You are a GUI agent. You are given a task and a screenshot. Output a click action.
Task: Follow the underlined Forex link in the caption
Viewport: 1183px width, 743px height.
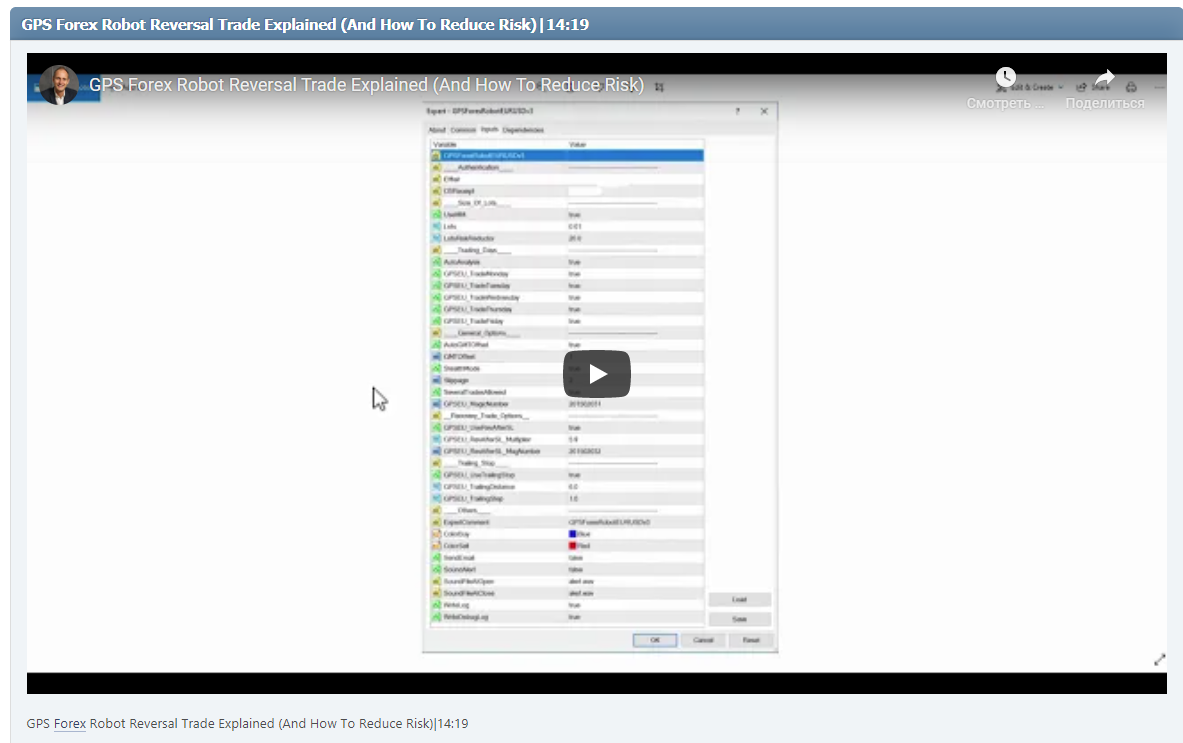[x=70, y=723]
